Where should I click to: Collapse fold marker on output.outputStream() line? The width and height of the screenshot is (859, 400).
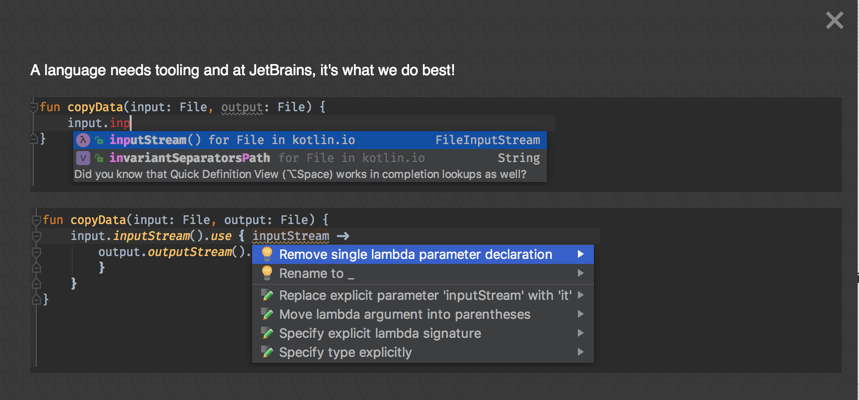pos(37,253)
